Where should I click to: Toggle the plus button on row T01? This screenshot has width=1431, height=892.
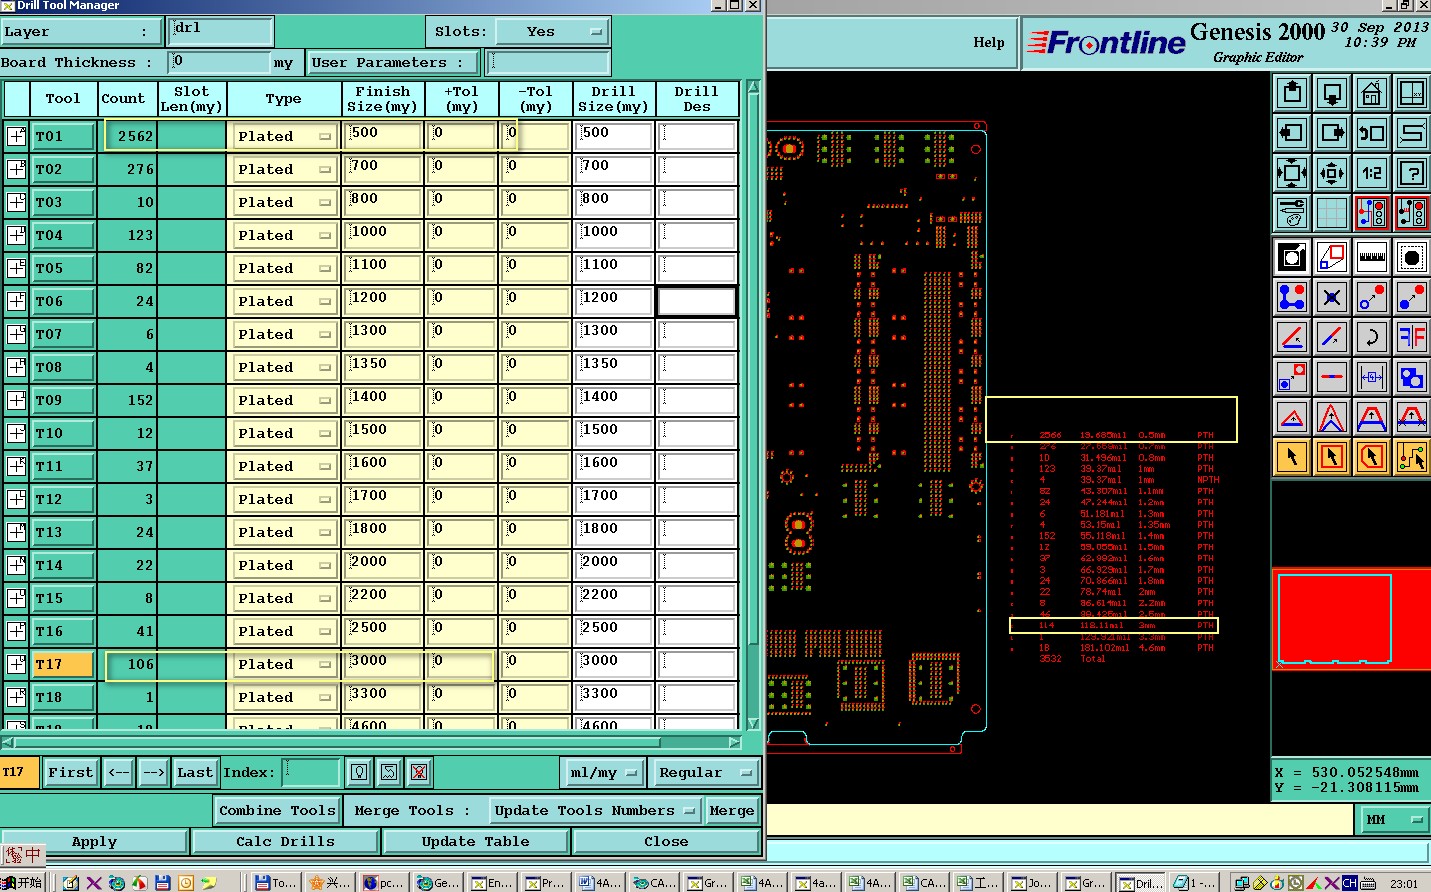pos(16,136)
